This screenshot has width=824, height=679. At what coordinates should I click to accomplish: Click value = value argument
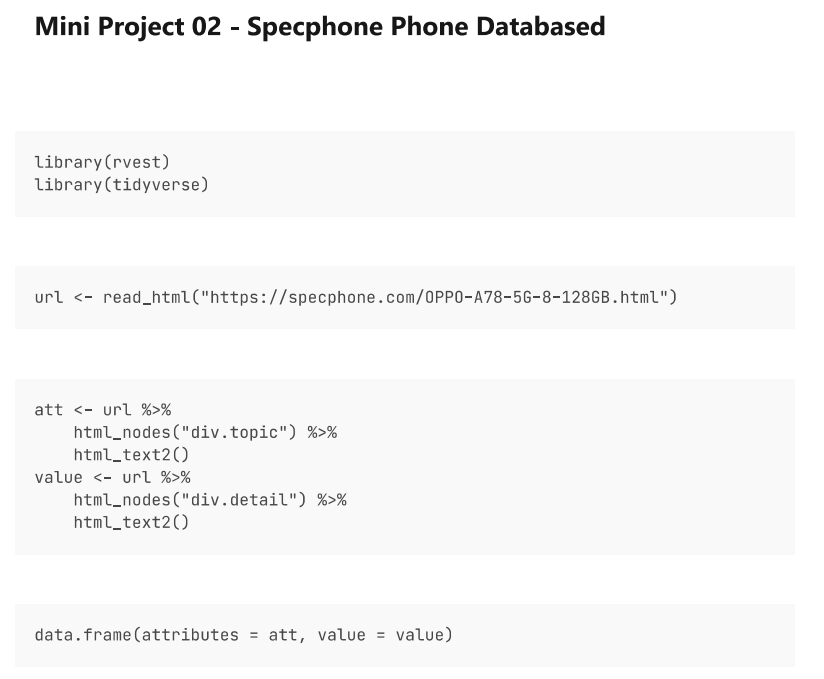(380, 635)
